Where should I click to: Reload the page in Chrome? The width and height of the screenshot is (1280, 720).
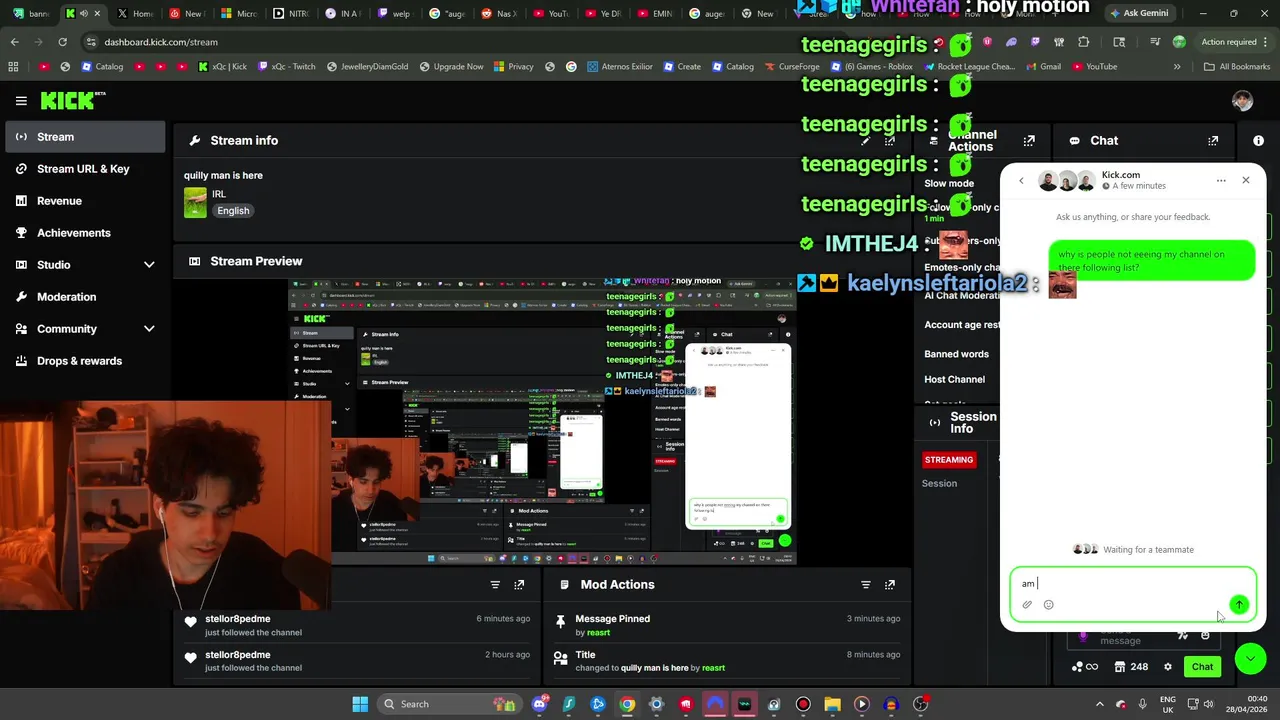(x=62, y=42)
